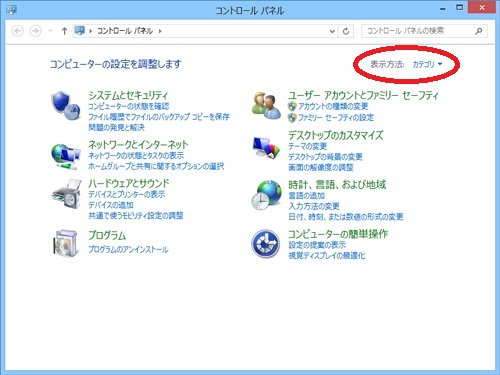Open the Network and Internet globe icon
The height and width of the screenshot is (375, 500).
66,156
